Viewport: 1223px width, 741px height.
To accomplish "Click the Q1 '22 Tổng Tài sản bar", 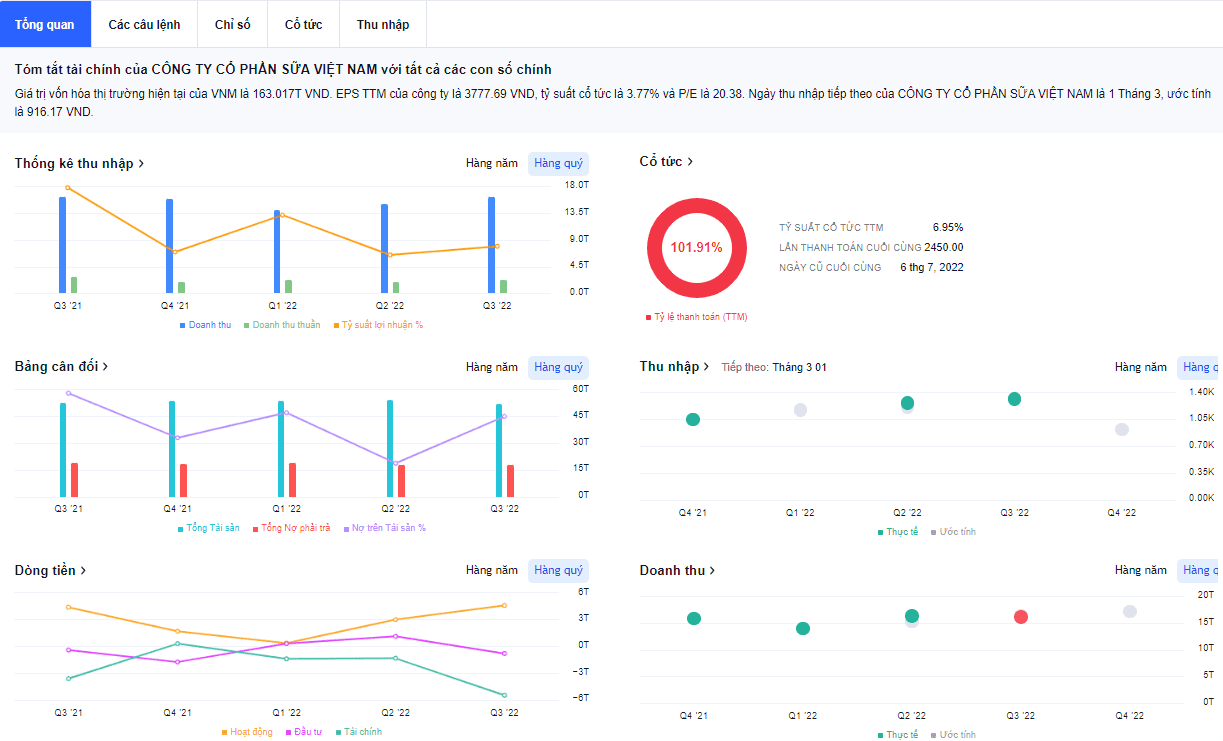I will 281,449.
